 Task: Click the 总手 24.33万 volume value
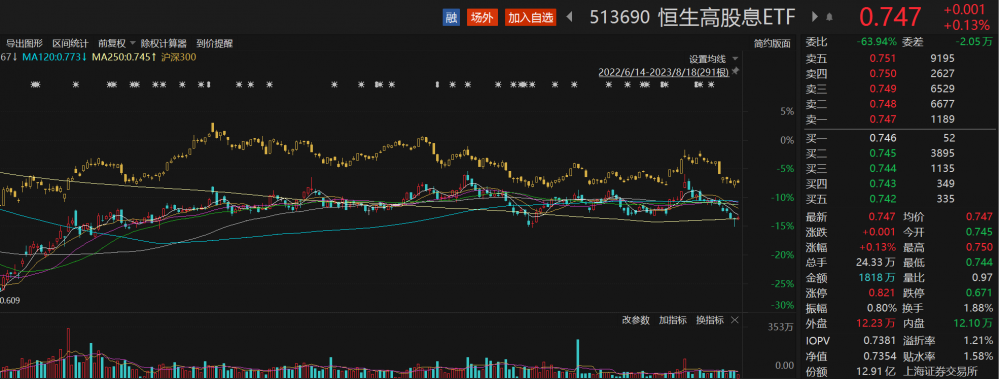click(x=876, y=262)
